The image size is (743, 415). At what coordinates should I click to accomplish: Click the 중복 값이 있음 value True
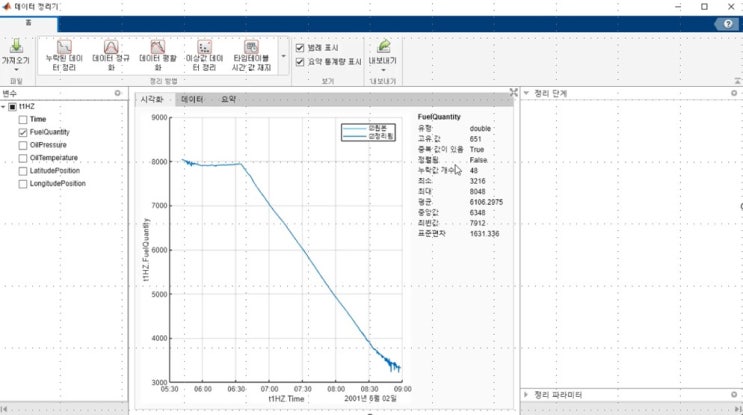click(x=477, y=149)
